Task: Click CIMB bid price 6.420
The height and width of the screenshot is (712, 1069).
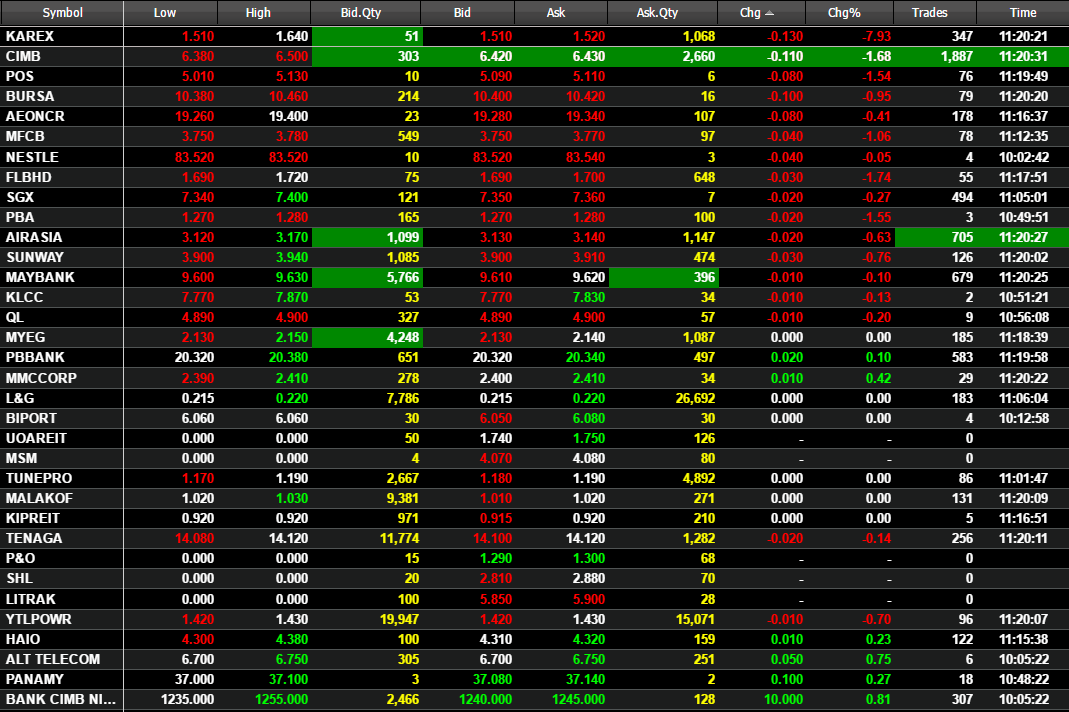Action: click(x=496, y=56)
